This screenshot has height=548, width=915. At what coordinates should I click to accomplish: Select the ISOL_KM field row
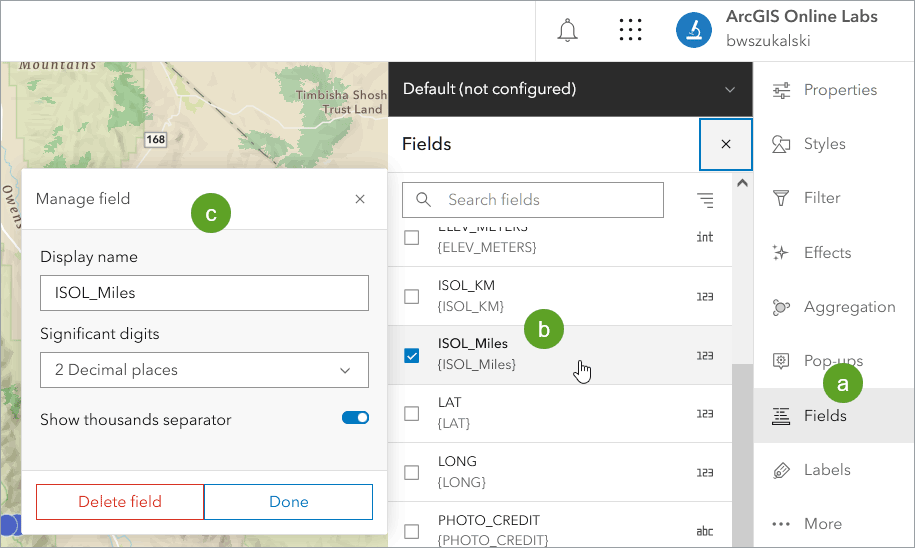560,296
